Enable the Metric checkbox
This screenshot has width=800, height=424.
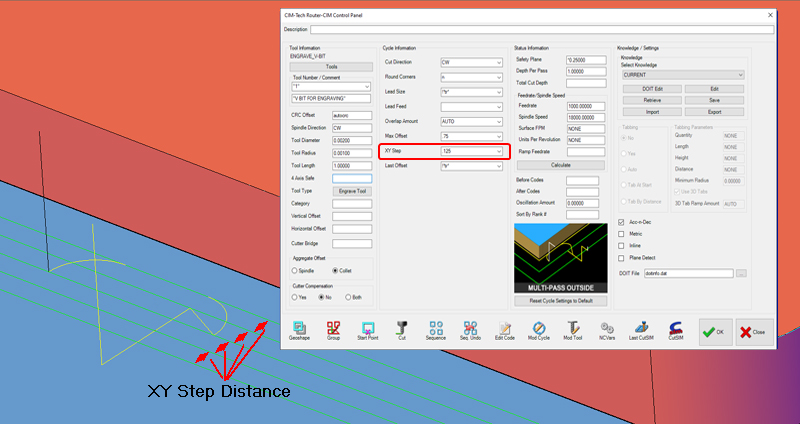(x=622, y=234)
